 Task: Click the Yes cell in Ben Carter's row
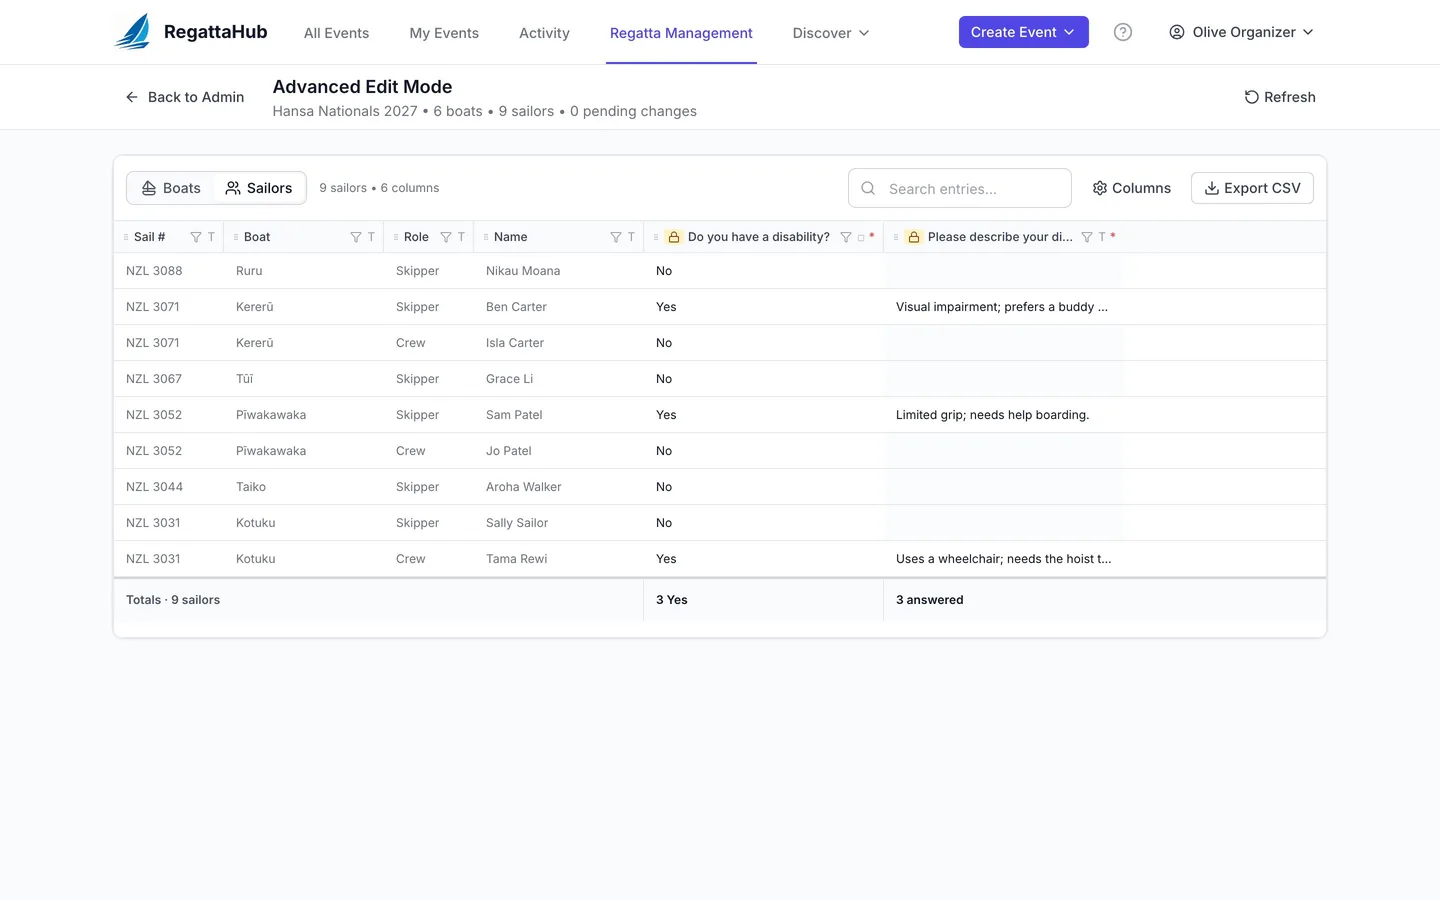pyautogui.click(x=764, y=307)
